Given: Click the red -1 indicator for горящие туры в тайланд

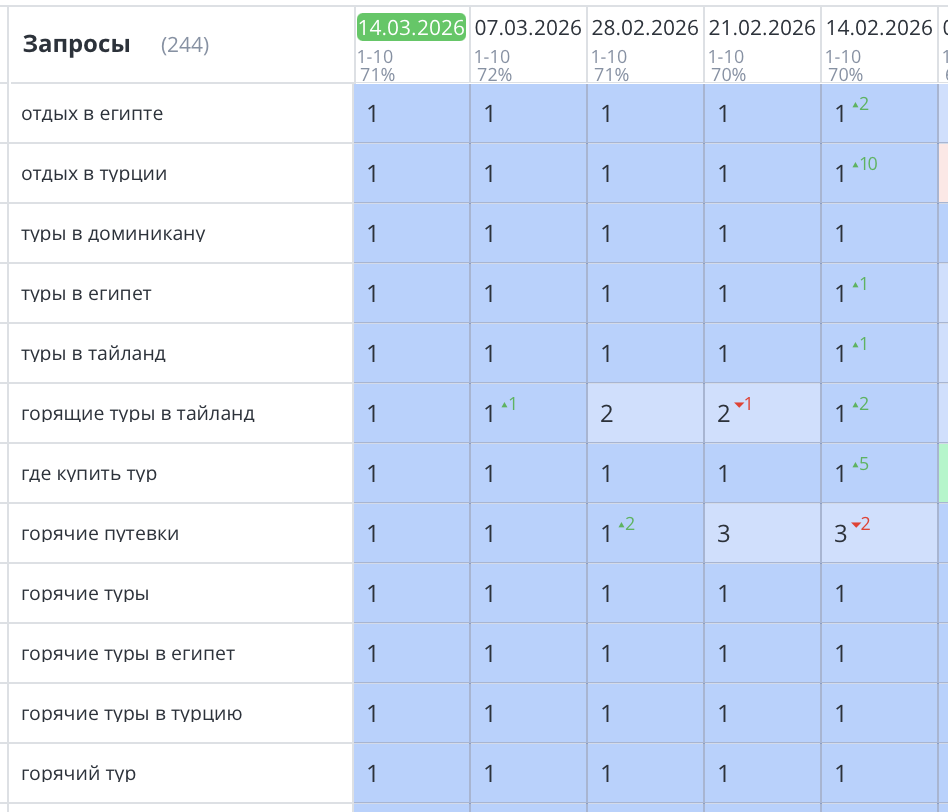Looking at the screenshot, I should [743, 404].
